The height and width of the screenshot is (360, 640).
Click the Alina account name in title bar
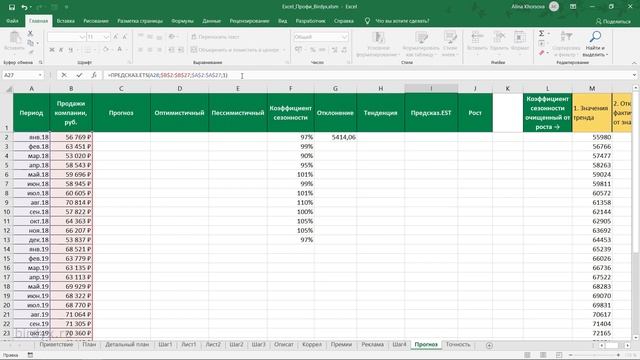528,7
